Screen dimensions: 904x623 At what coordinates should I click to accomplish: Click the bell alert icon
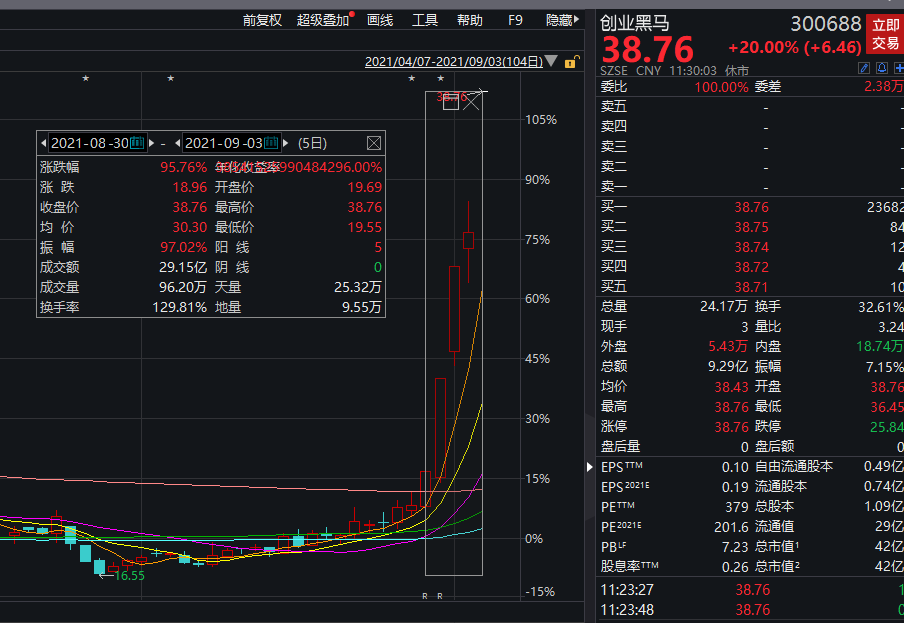pos(882,69)
